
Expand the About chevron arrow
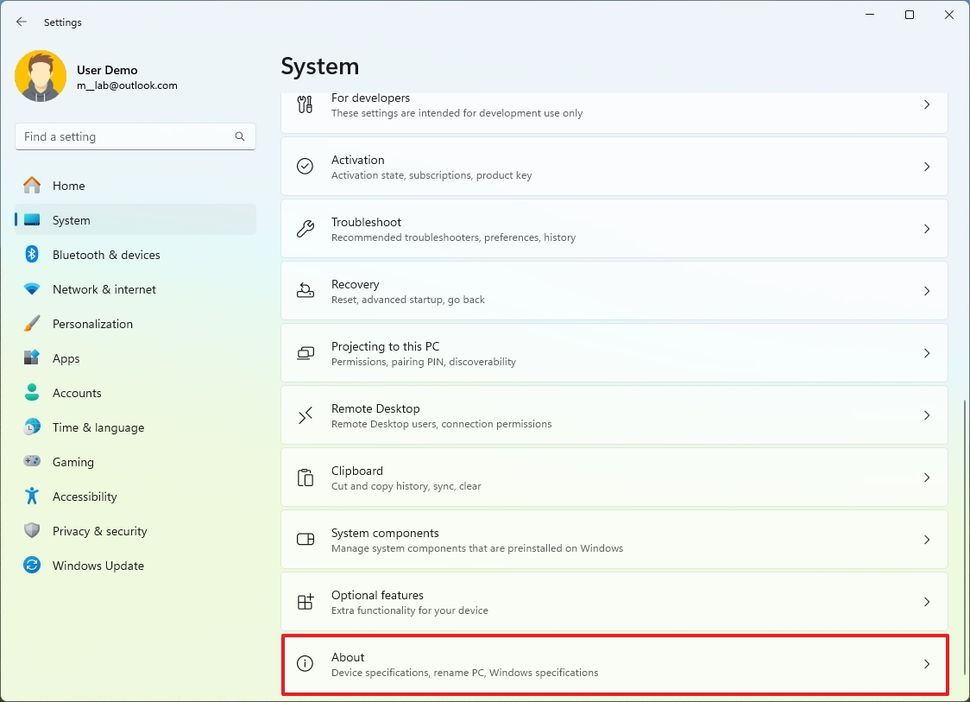click(926, 664)
